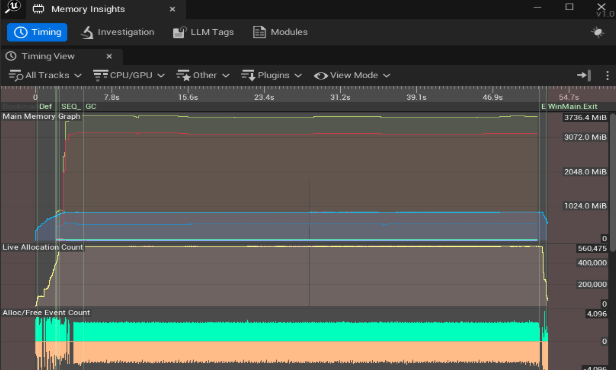Select the Live Allocation Count track label
Viewport: 616px width, 370px height.
[x=43, y=247]
